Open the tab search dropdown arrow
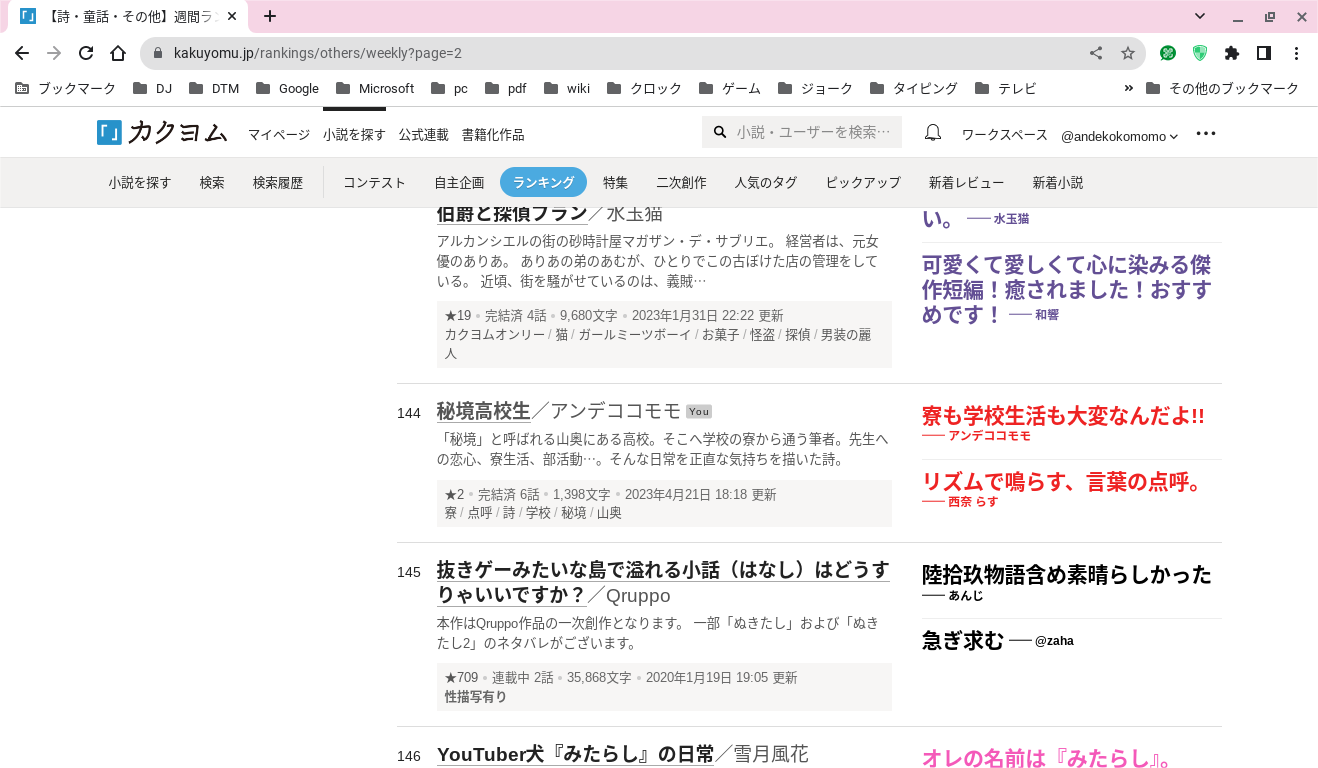The width and height of the screenshot is (1318, 768). coord(1200,16)
